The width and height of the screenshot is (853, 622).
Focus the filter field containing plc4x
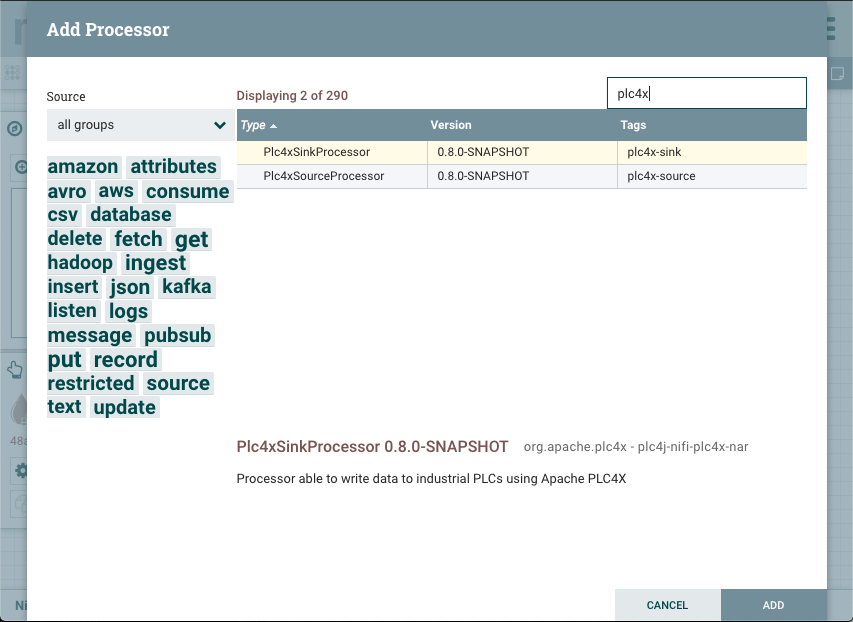(x=706, y=94)
